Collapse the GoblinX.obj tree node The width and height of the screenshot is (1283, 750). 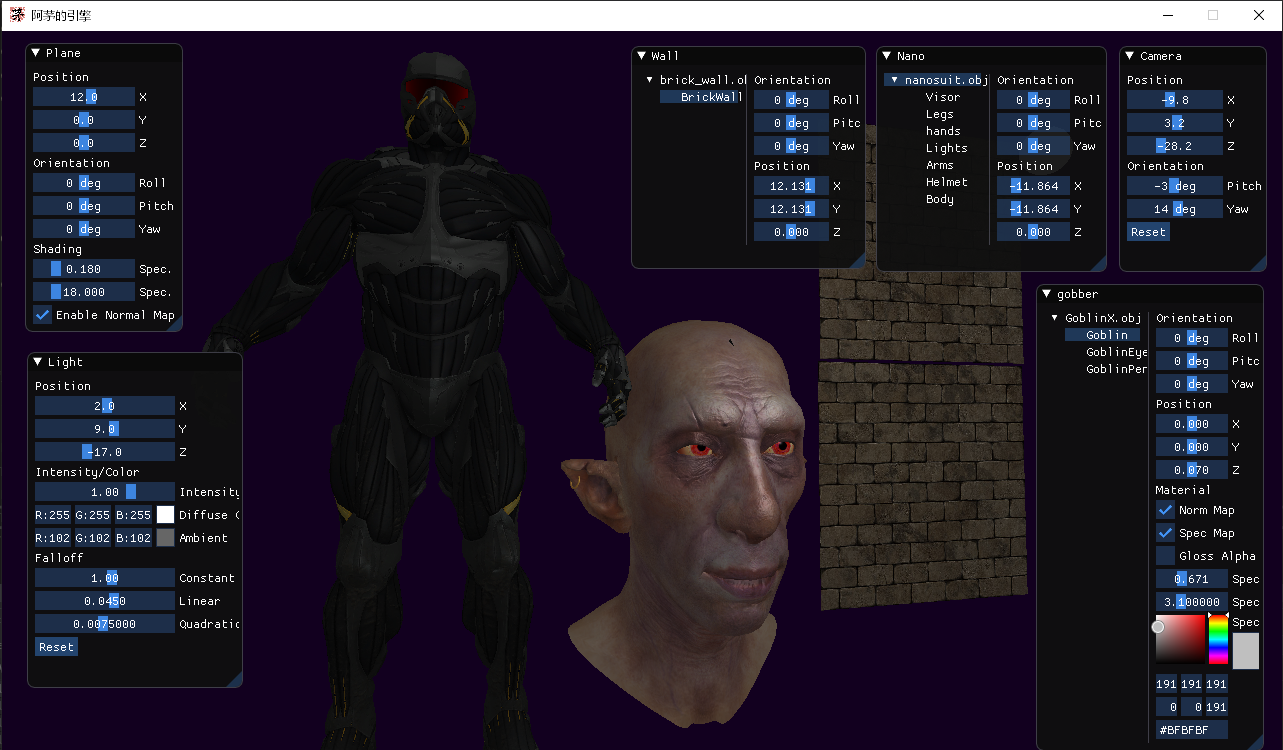coord(1055,318)
